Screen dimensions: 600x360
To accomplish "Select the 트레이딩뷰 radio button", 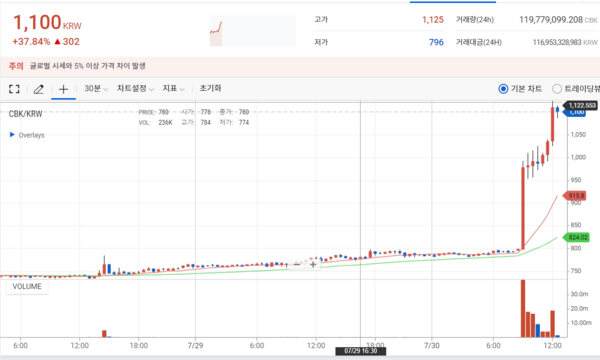I will coord(557,89).
